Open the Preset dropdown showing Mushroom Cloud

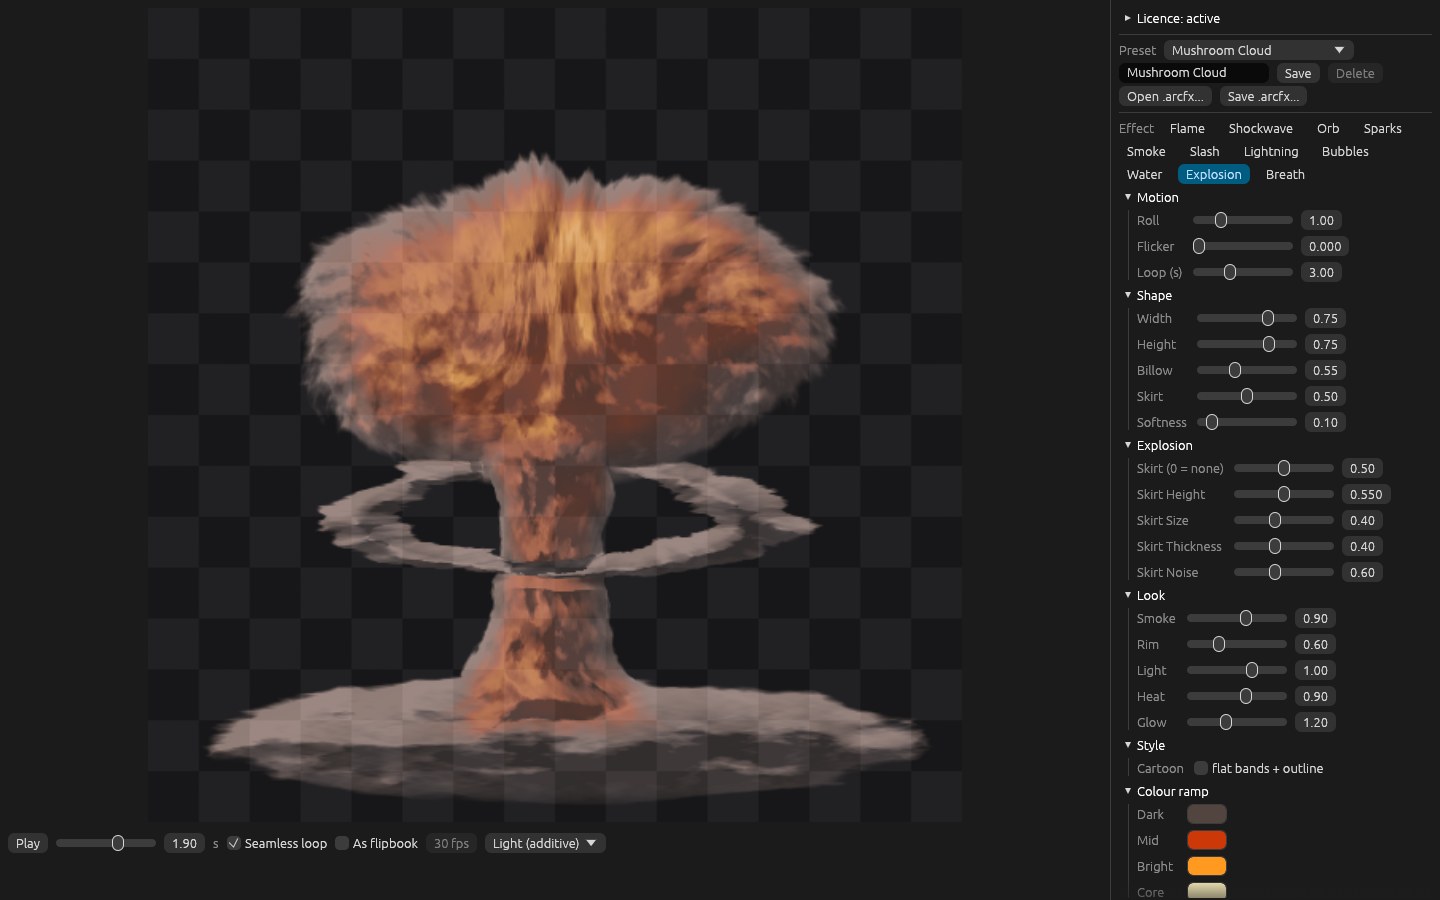point(1258,50)
